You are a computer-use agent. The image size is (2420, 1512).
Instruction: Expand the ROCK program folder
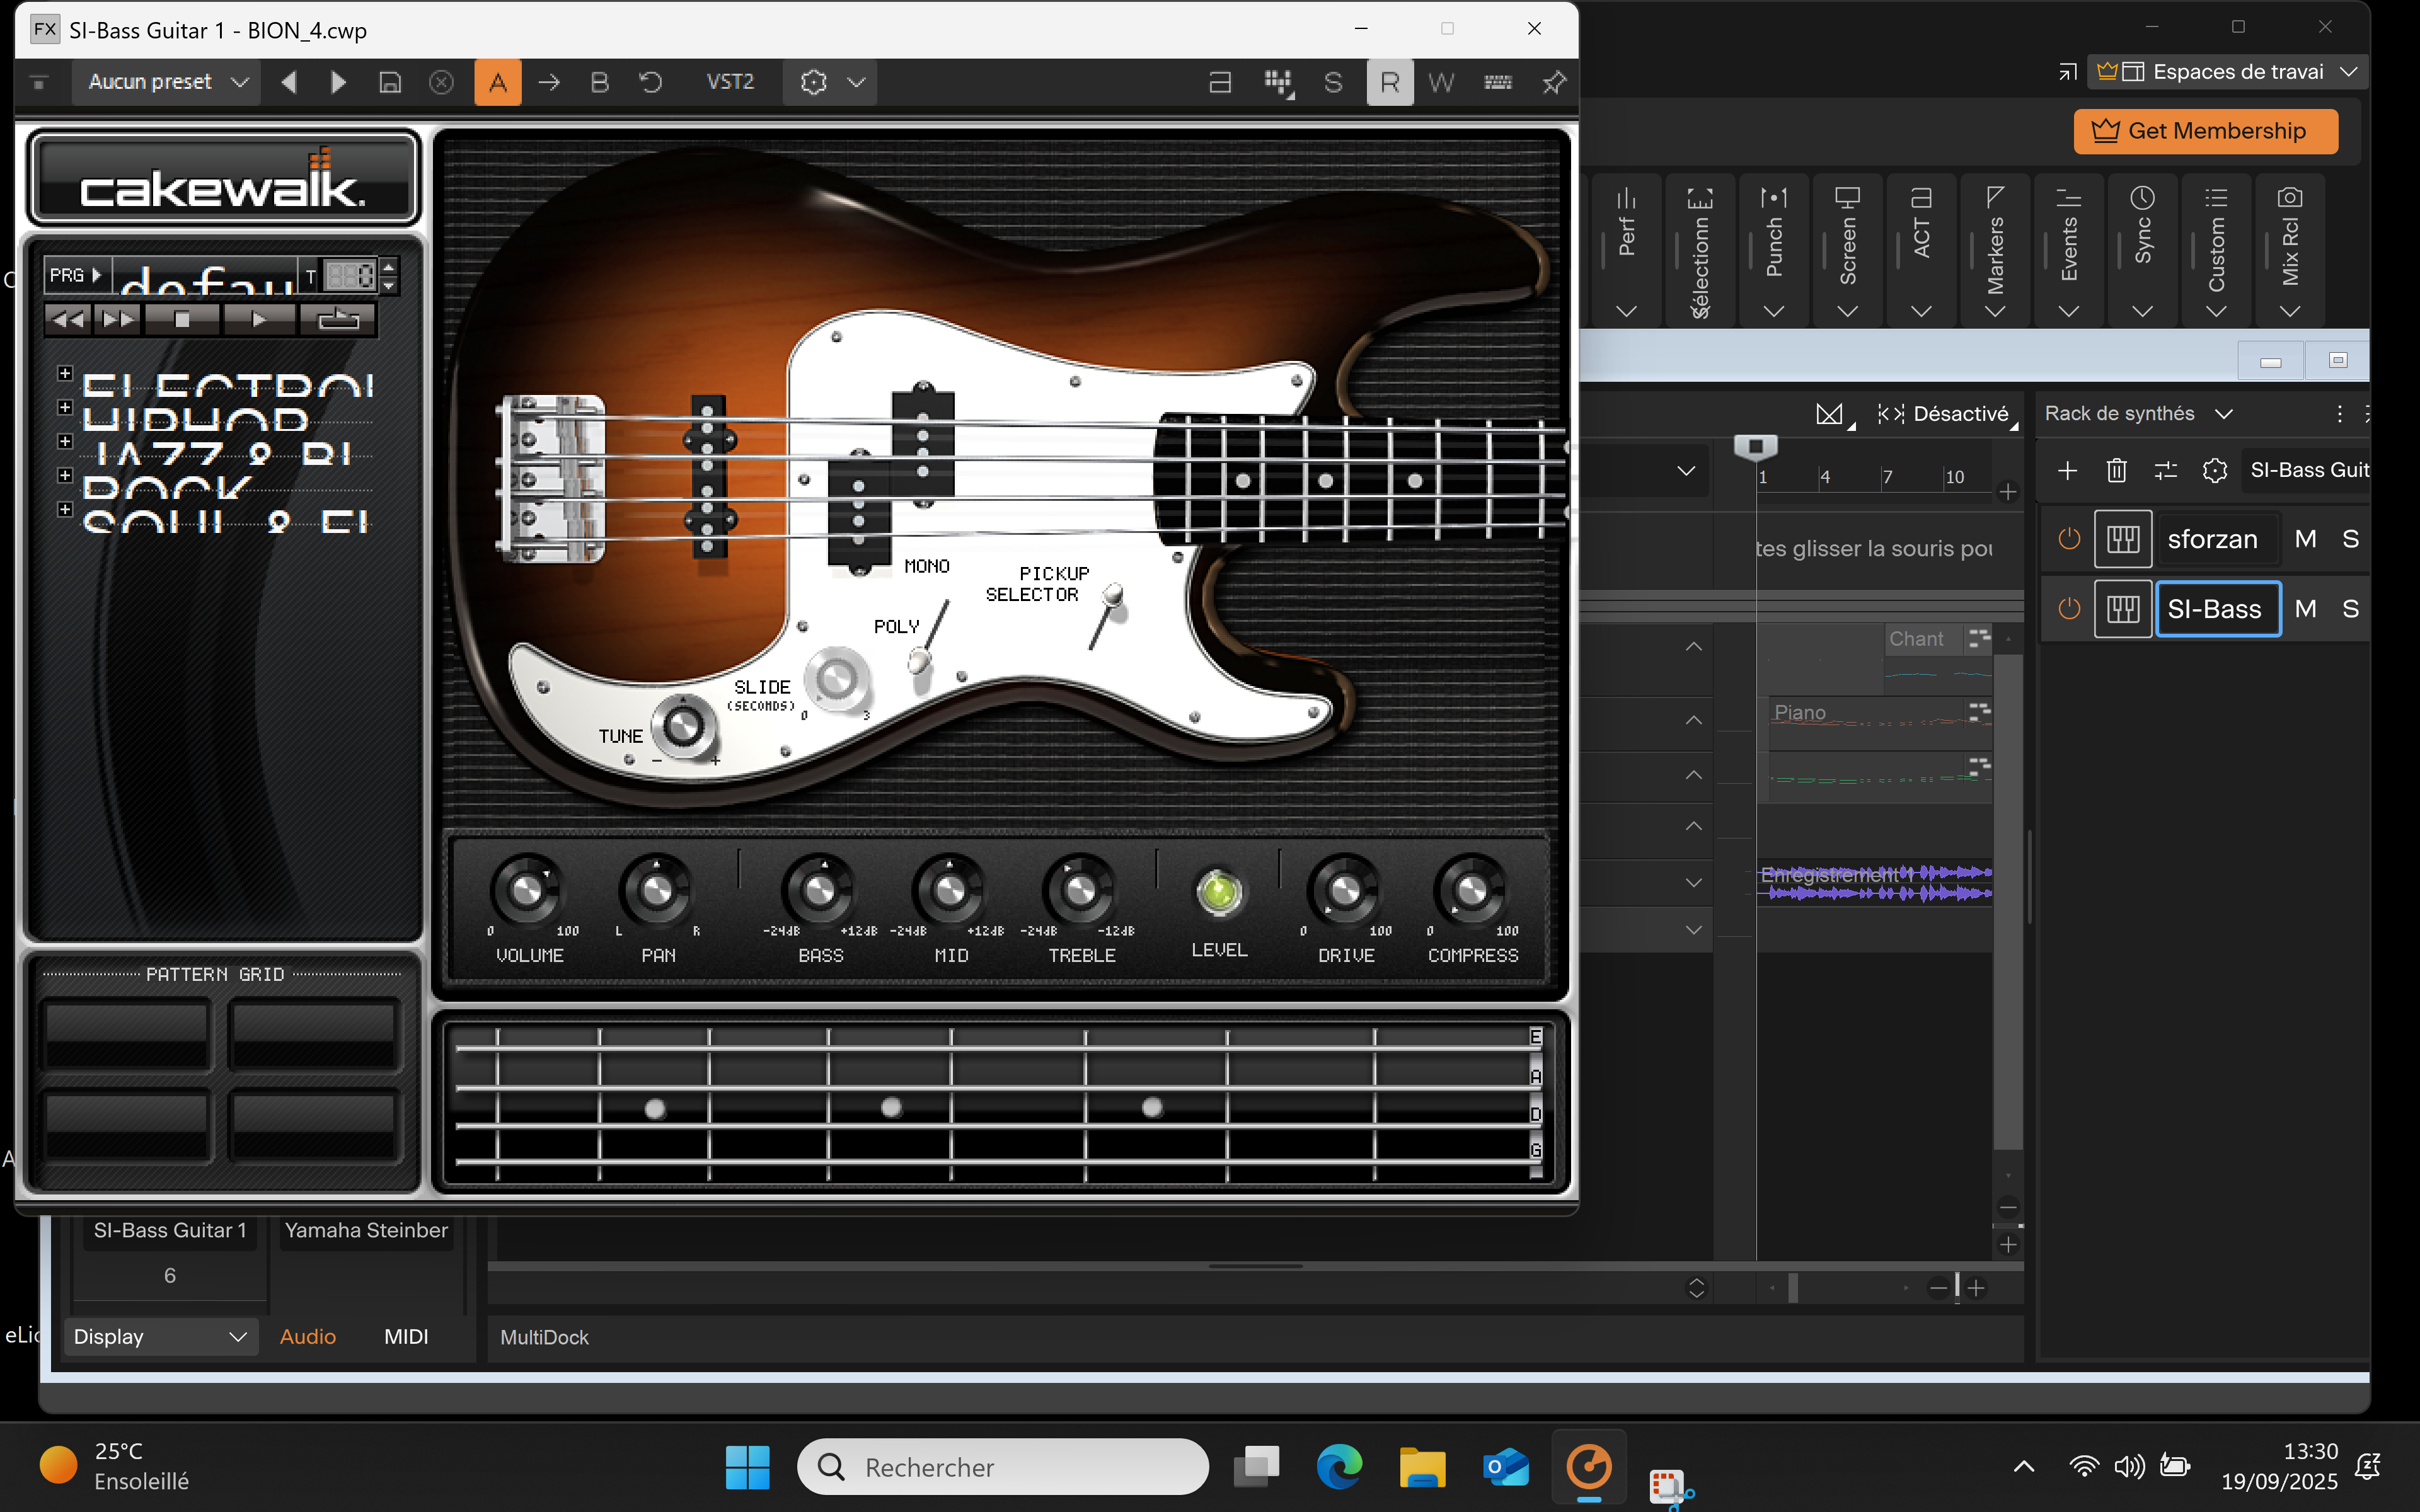(x=65, y=475)
